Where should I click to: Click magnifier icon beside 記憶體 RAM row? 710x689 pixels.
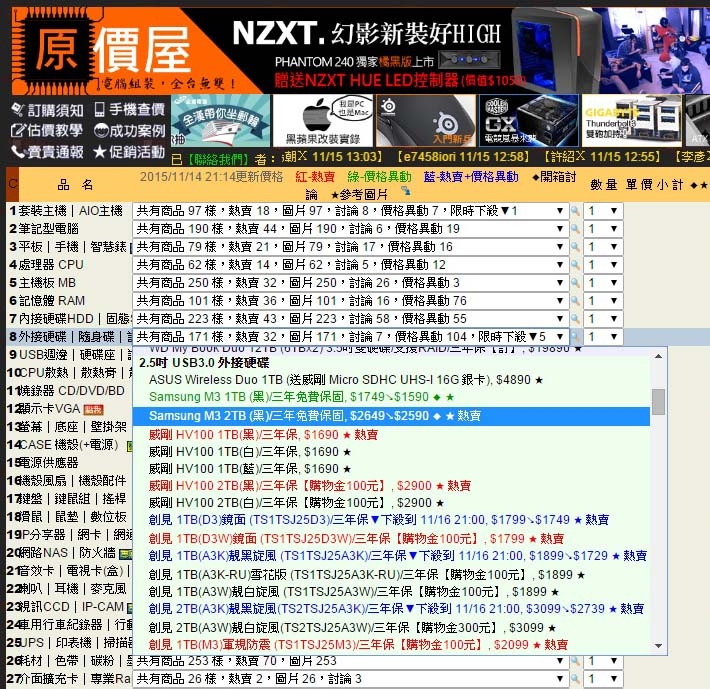click(x=575, y=301)
